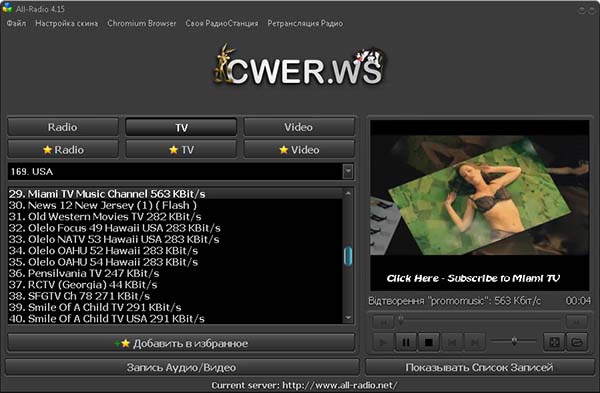Open favorite Video list
The width and height of the screenshot is (600, 393).
tap(299, 150)
